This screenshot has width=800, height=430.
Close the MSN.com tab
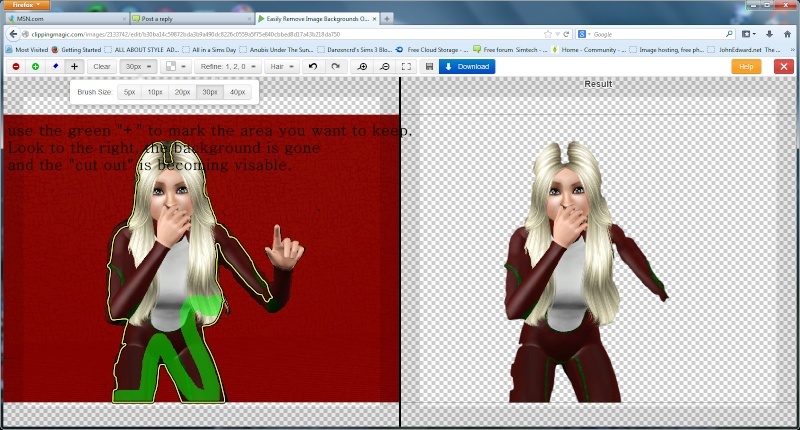click(x=124, y=19)
